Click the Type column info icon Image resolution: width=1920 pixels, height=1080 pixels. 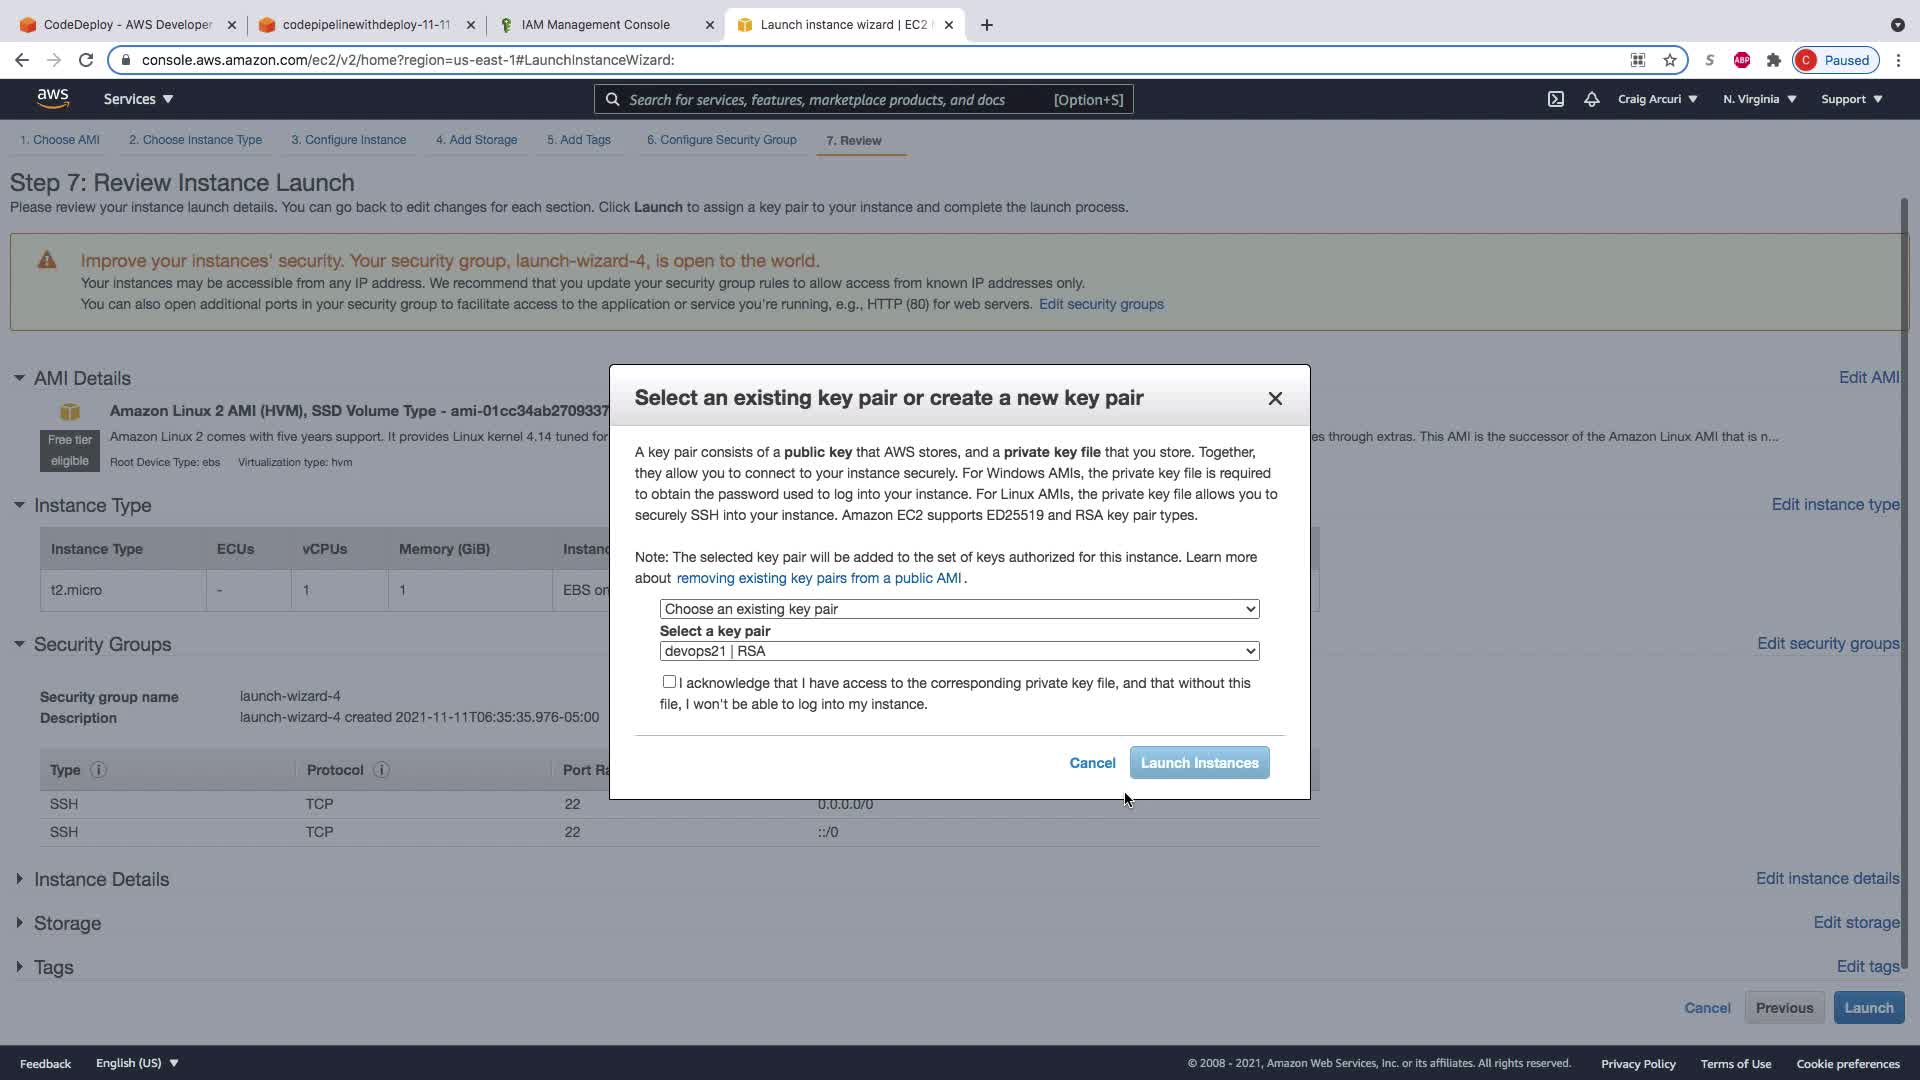[98, 770]
